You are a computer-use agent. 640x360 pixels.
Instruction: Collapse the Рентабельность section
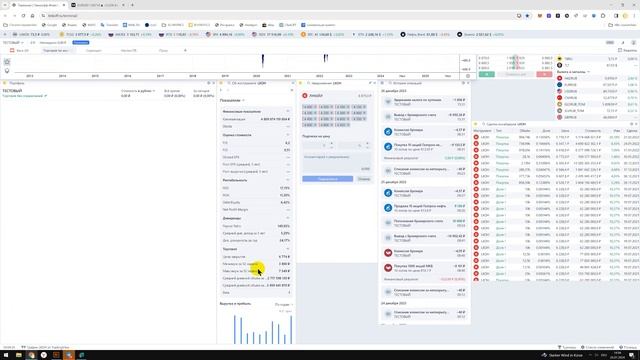click(x=287, y=180)
